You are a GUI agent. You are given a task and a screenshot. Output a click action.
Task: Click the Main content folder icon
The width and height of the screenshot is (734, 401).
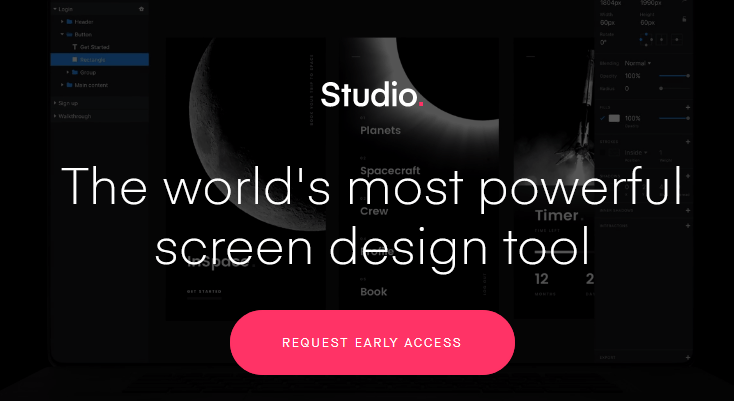click(70, 85)
